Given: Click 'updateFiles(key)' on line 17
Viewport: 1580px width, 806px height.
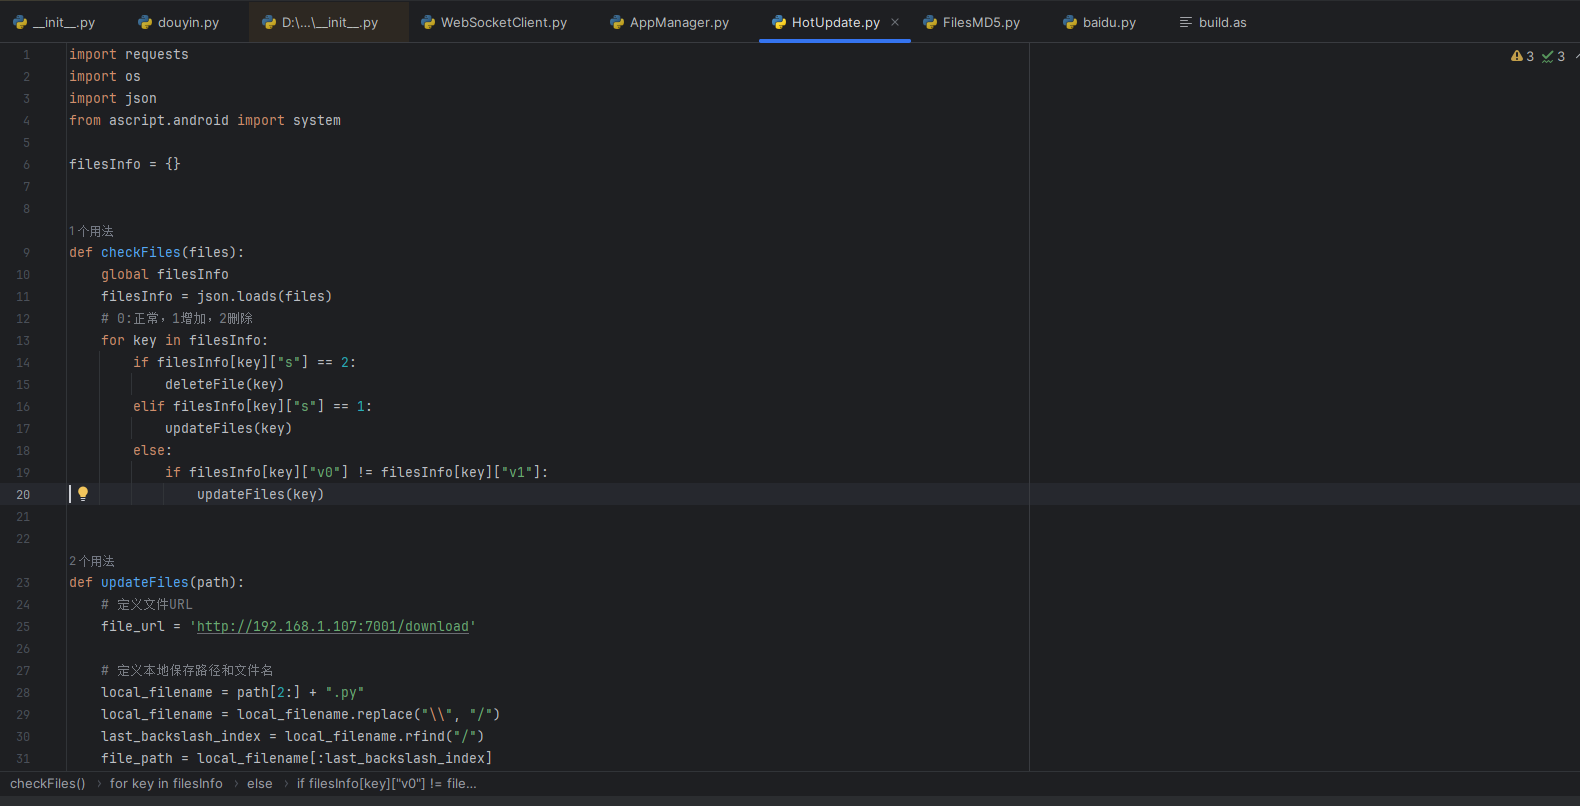Looking at the screenshot, I should pos(229,428).
